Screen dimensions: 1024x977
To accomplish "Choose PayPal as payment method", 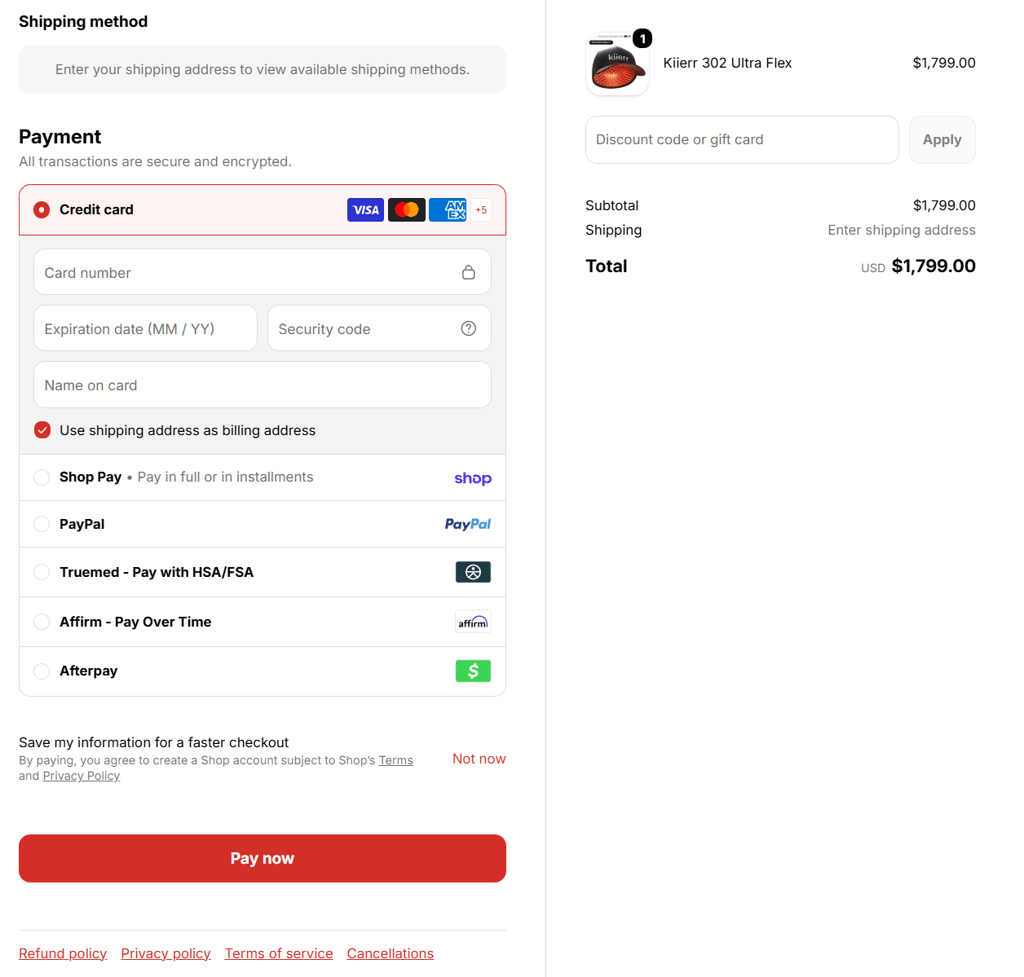I will 263,524.
